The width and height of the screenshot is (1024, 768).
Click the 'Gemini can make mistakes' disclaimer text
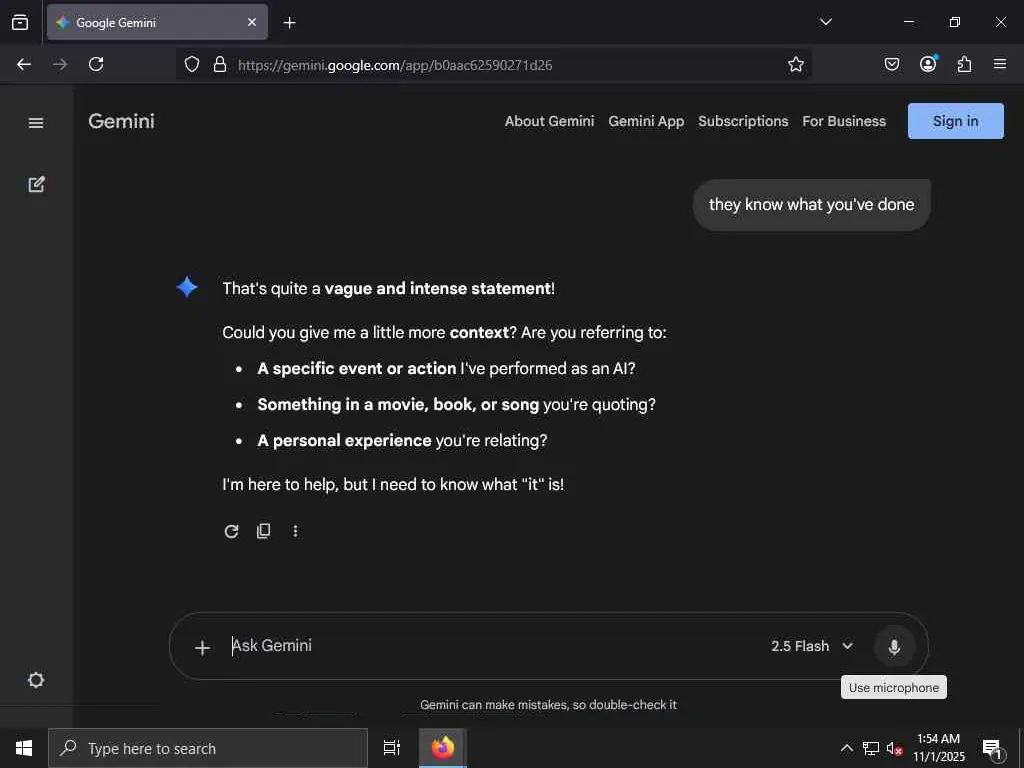click(x=548, y=705)
